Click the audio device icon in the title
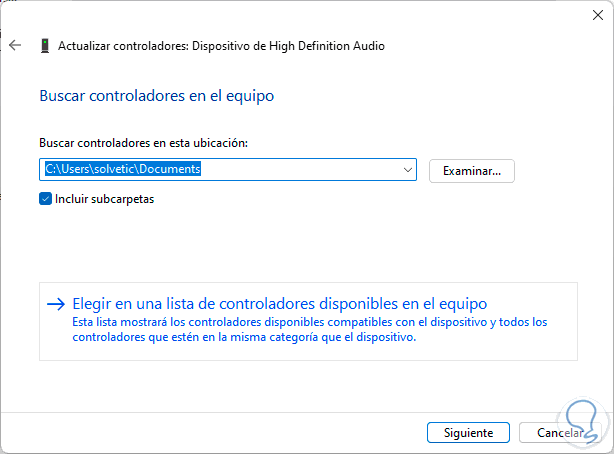The image size is (614, 454). 45,46
